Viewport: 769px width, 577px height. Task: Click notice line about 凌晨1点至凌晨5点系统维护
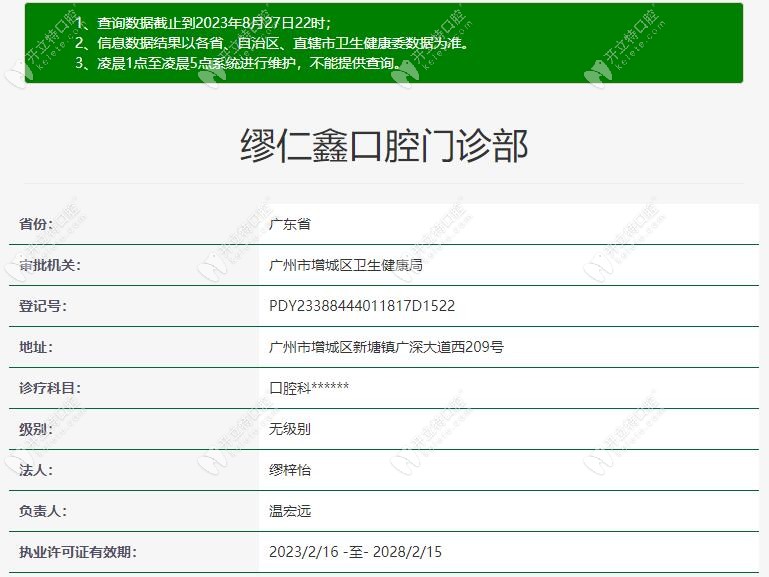click(237, 63)
